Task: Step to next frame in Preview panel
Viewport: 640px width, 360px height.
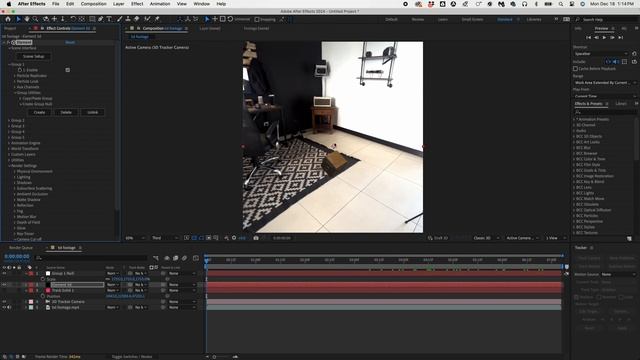Action: [x=612, y=38]
